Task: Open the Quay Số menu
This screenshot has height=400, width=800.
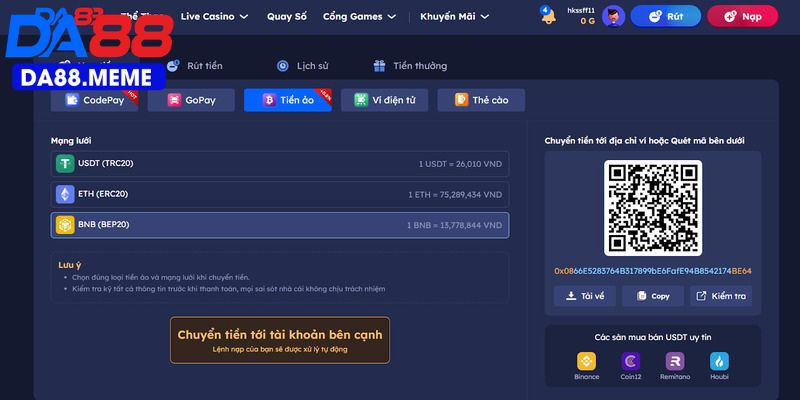Action: coord(287,16)
